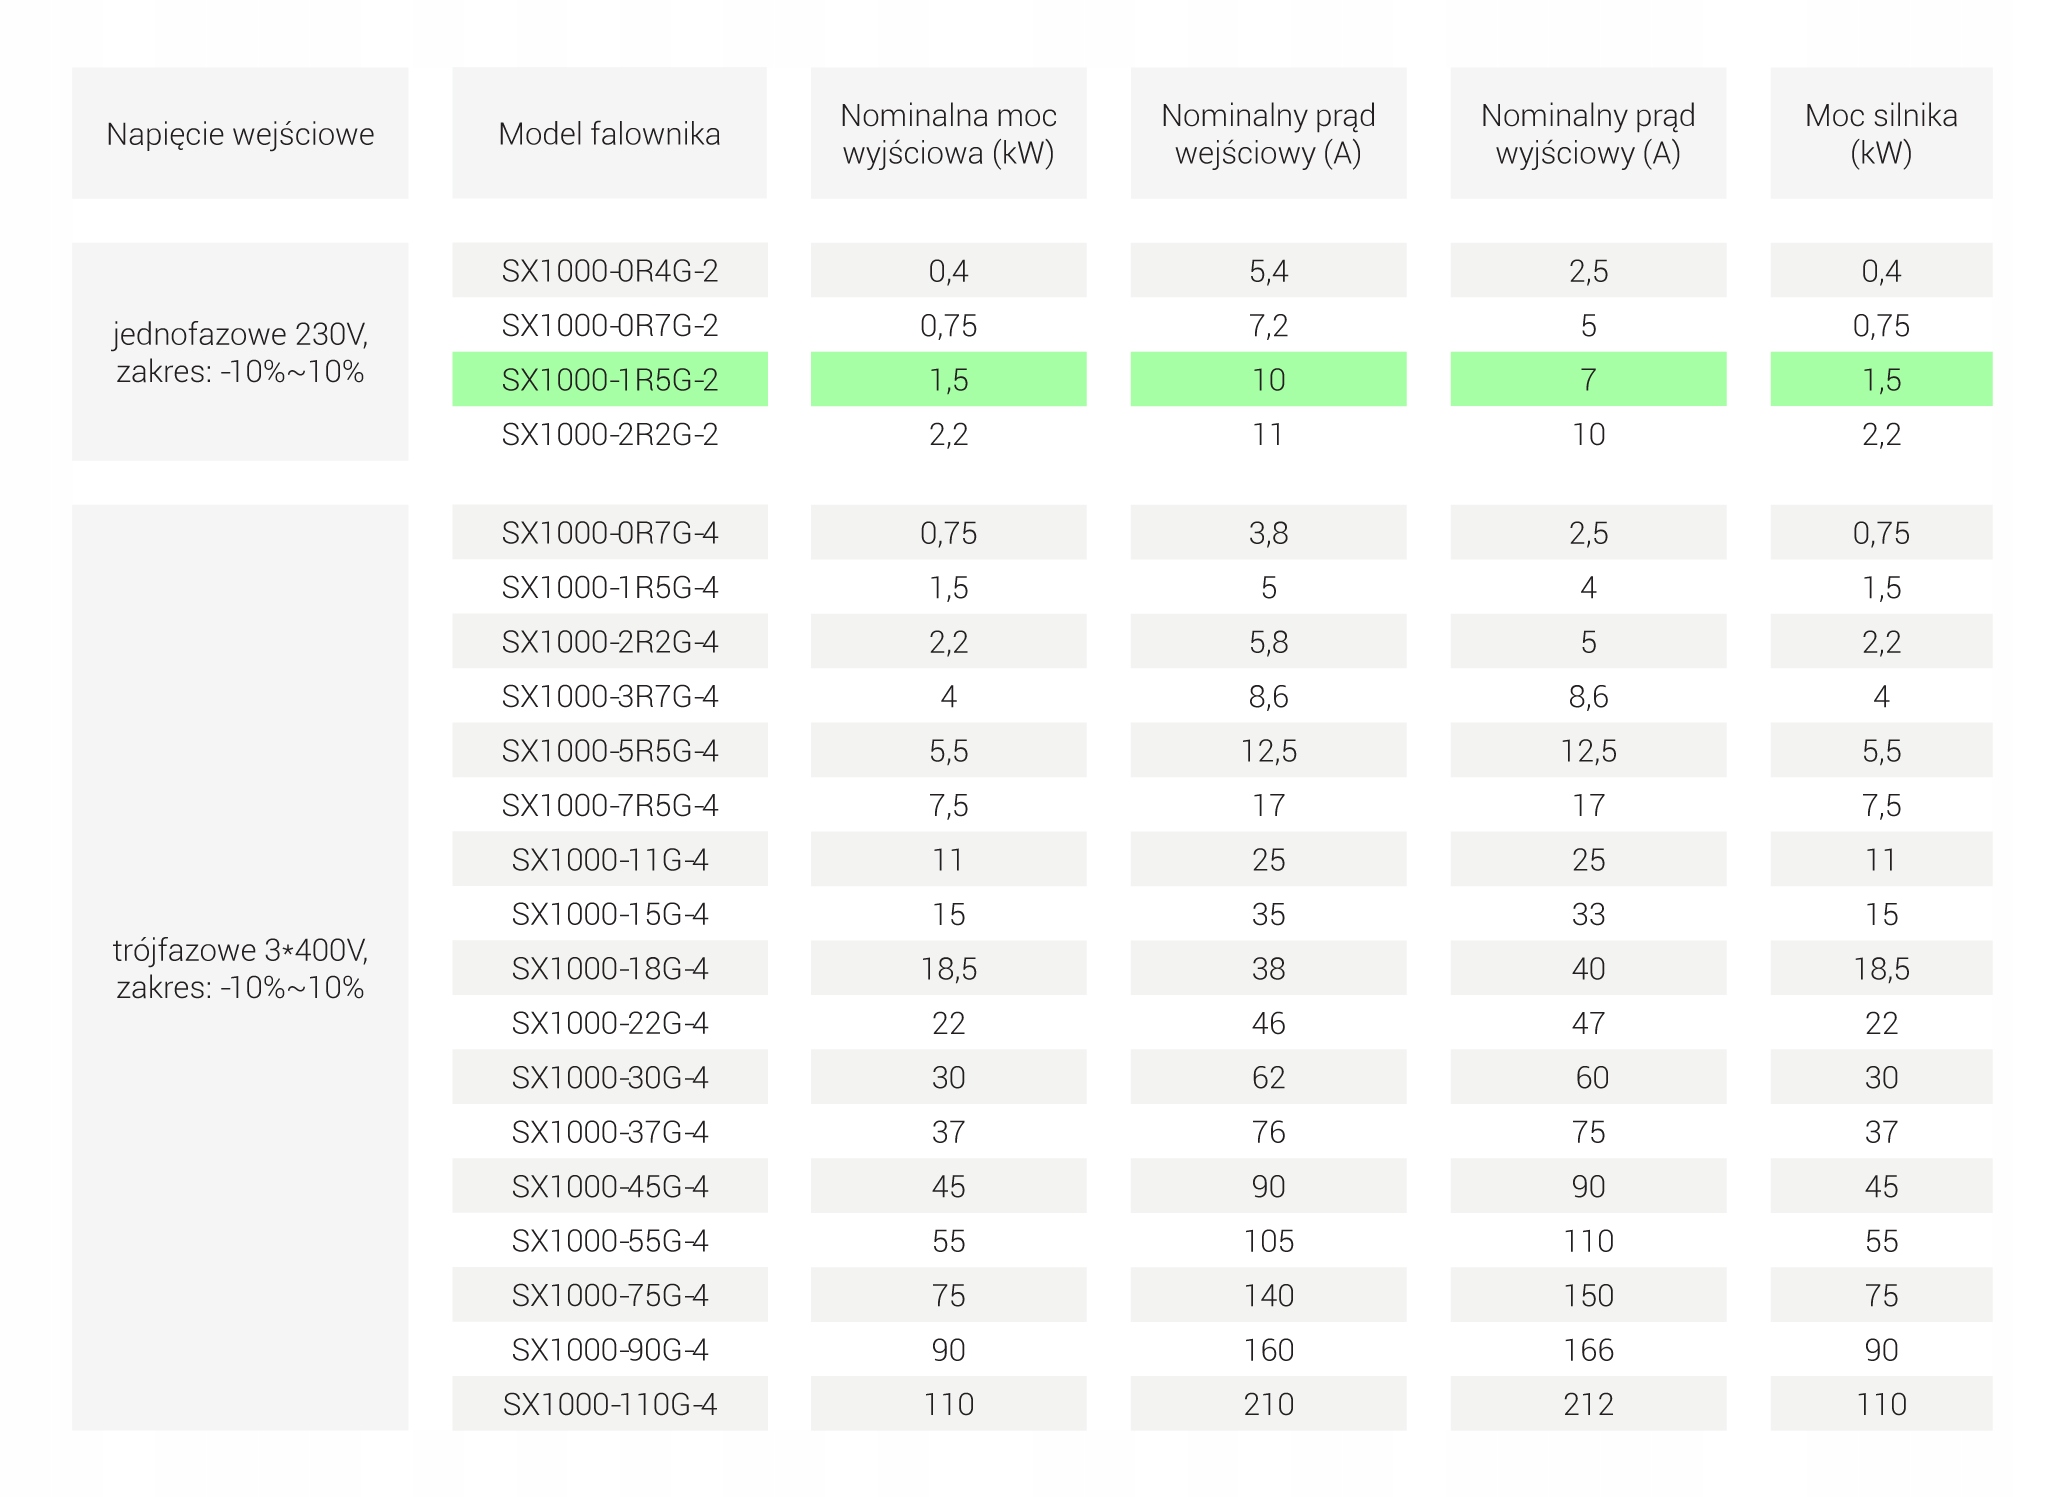Click the 'Nominalny prąd wejściowy (A)' header
The width and height of the screenshot is (2065, 1497).
click(x=1268, y=134)
